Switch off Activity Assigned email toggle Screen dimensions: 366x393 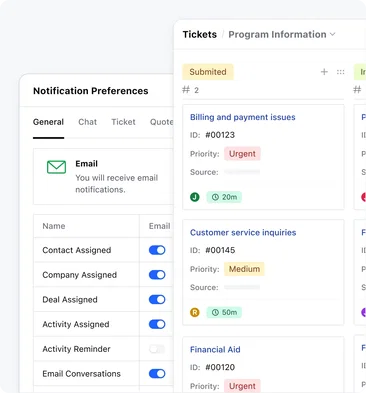pos(157,324)
